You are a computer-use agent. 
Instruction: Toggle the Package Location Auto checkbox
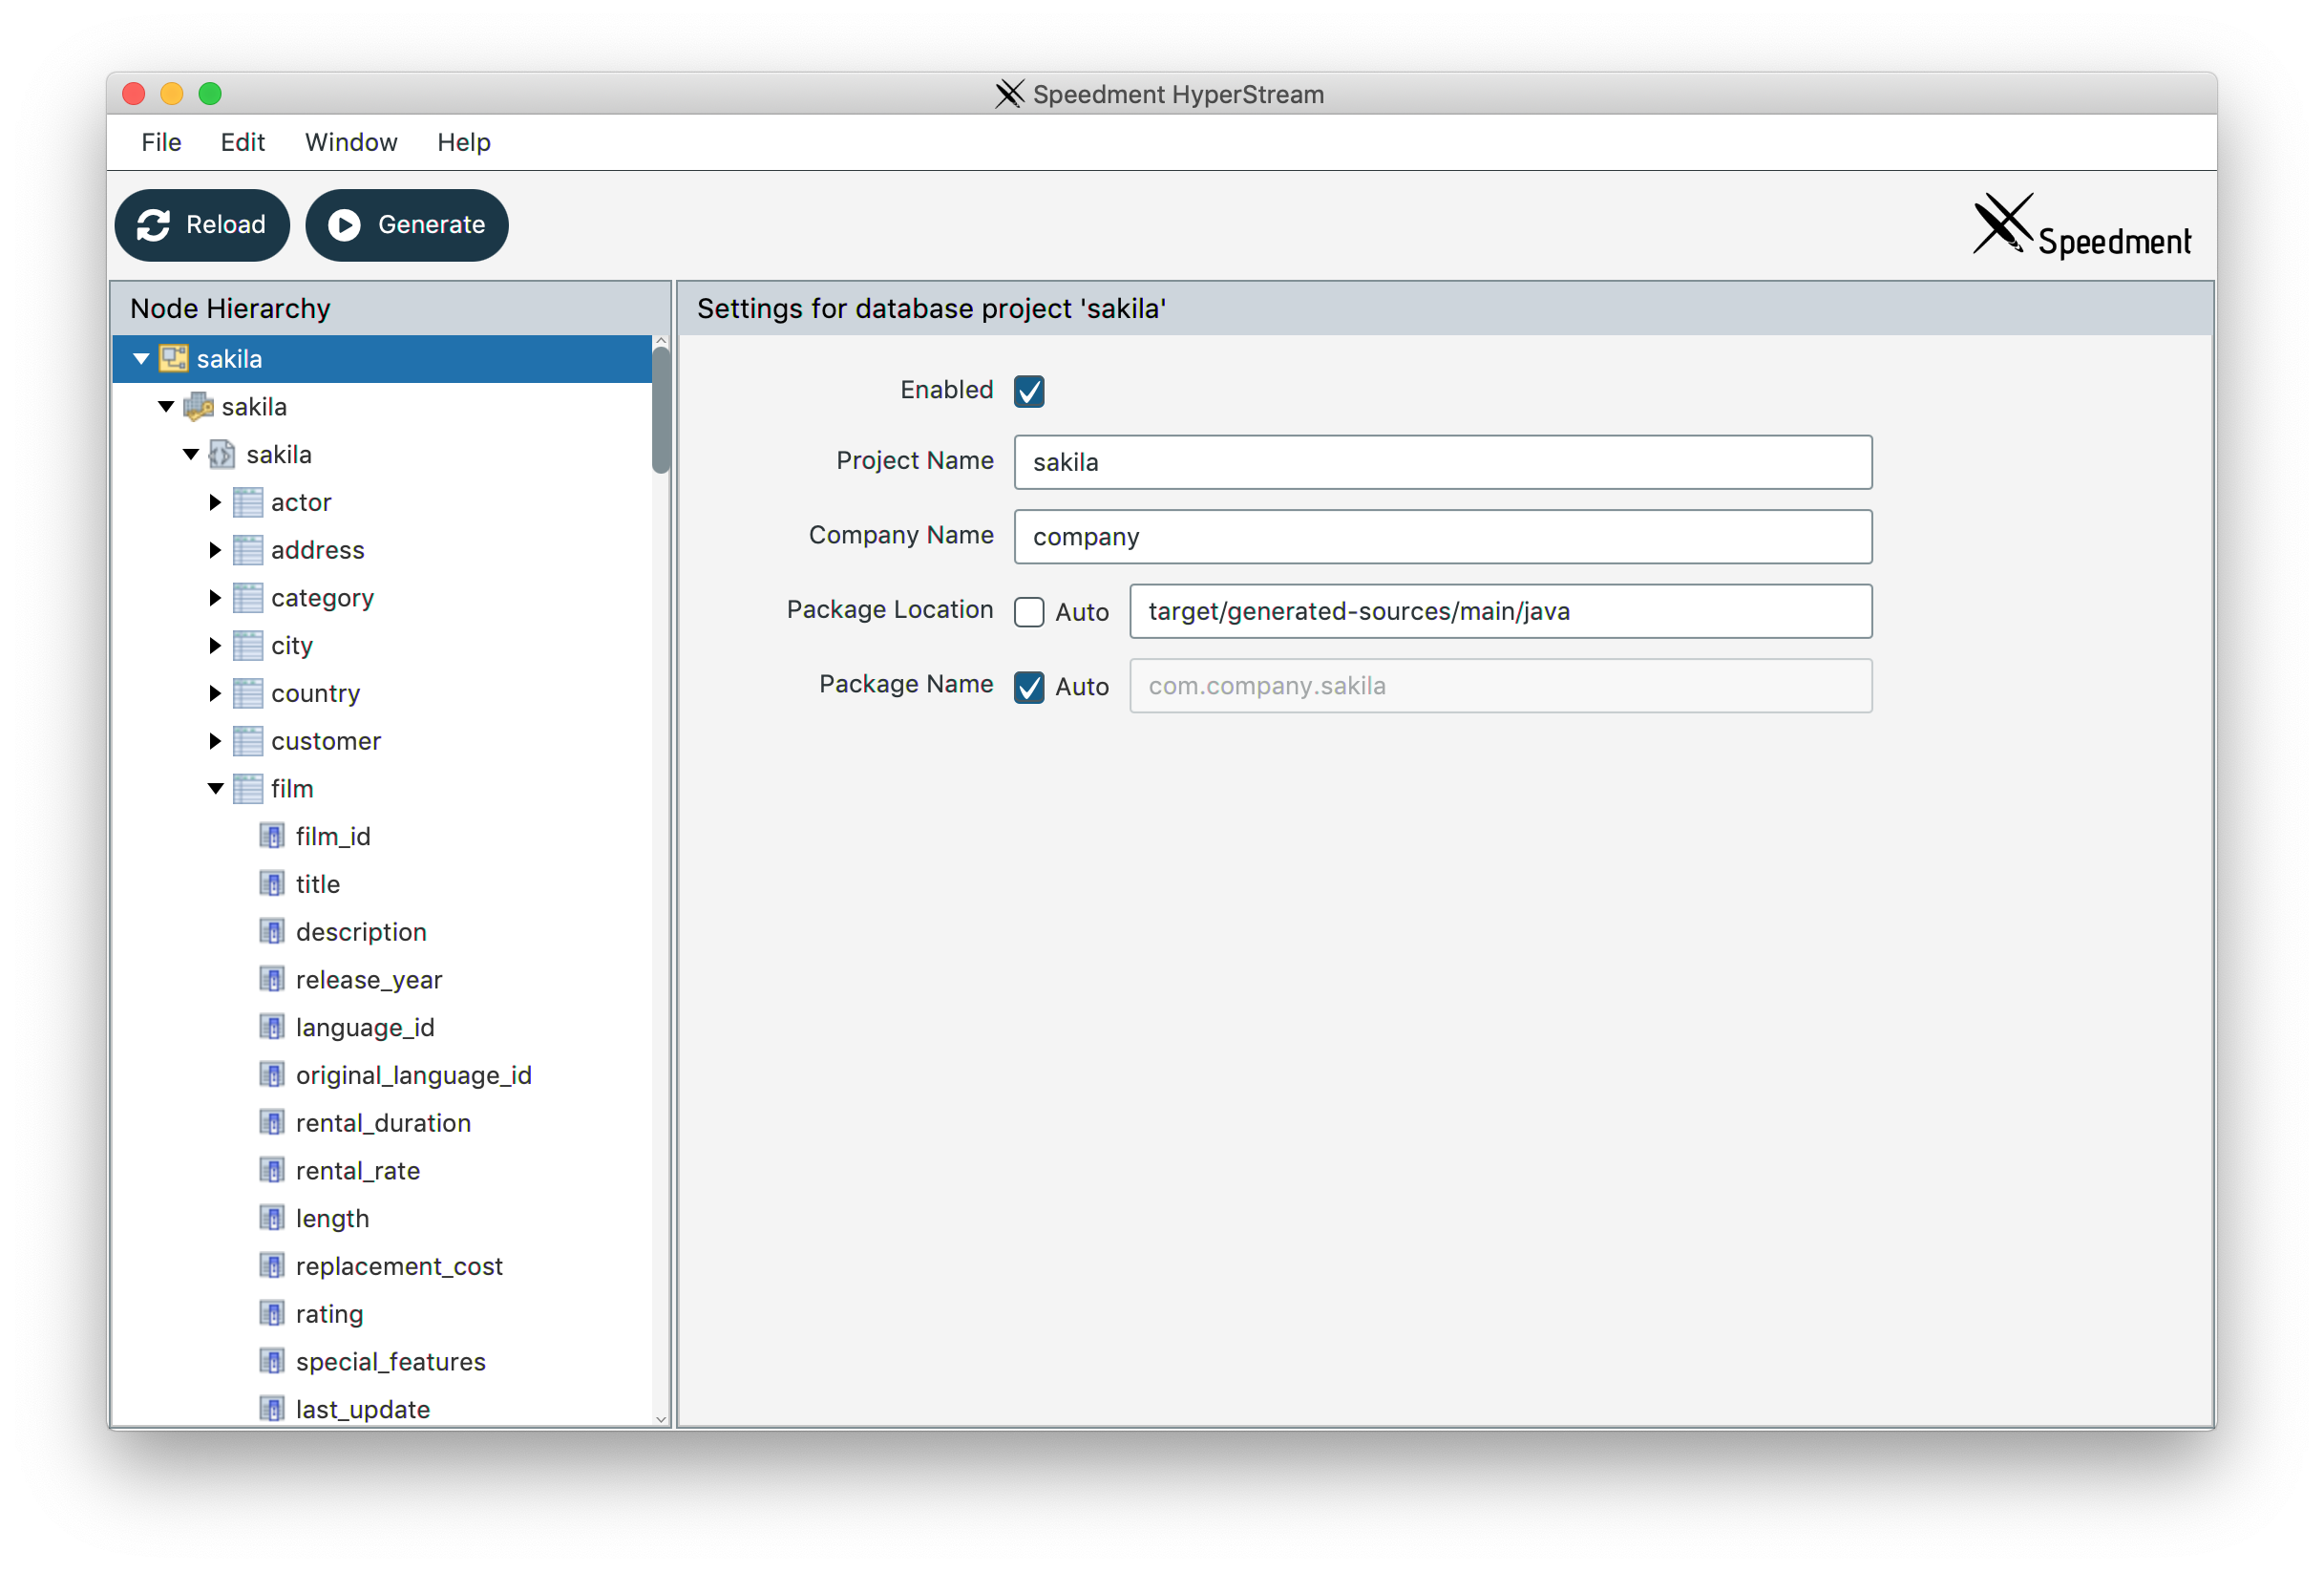click(1027, 610)
